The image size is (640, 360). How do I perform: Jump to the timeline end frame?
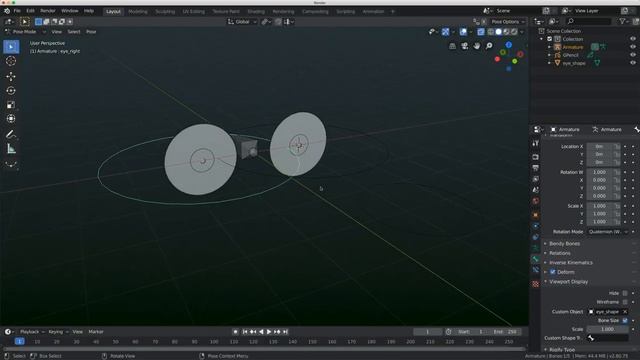[x=285, y=332]
